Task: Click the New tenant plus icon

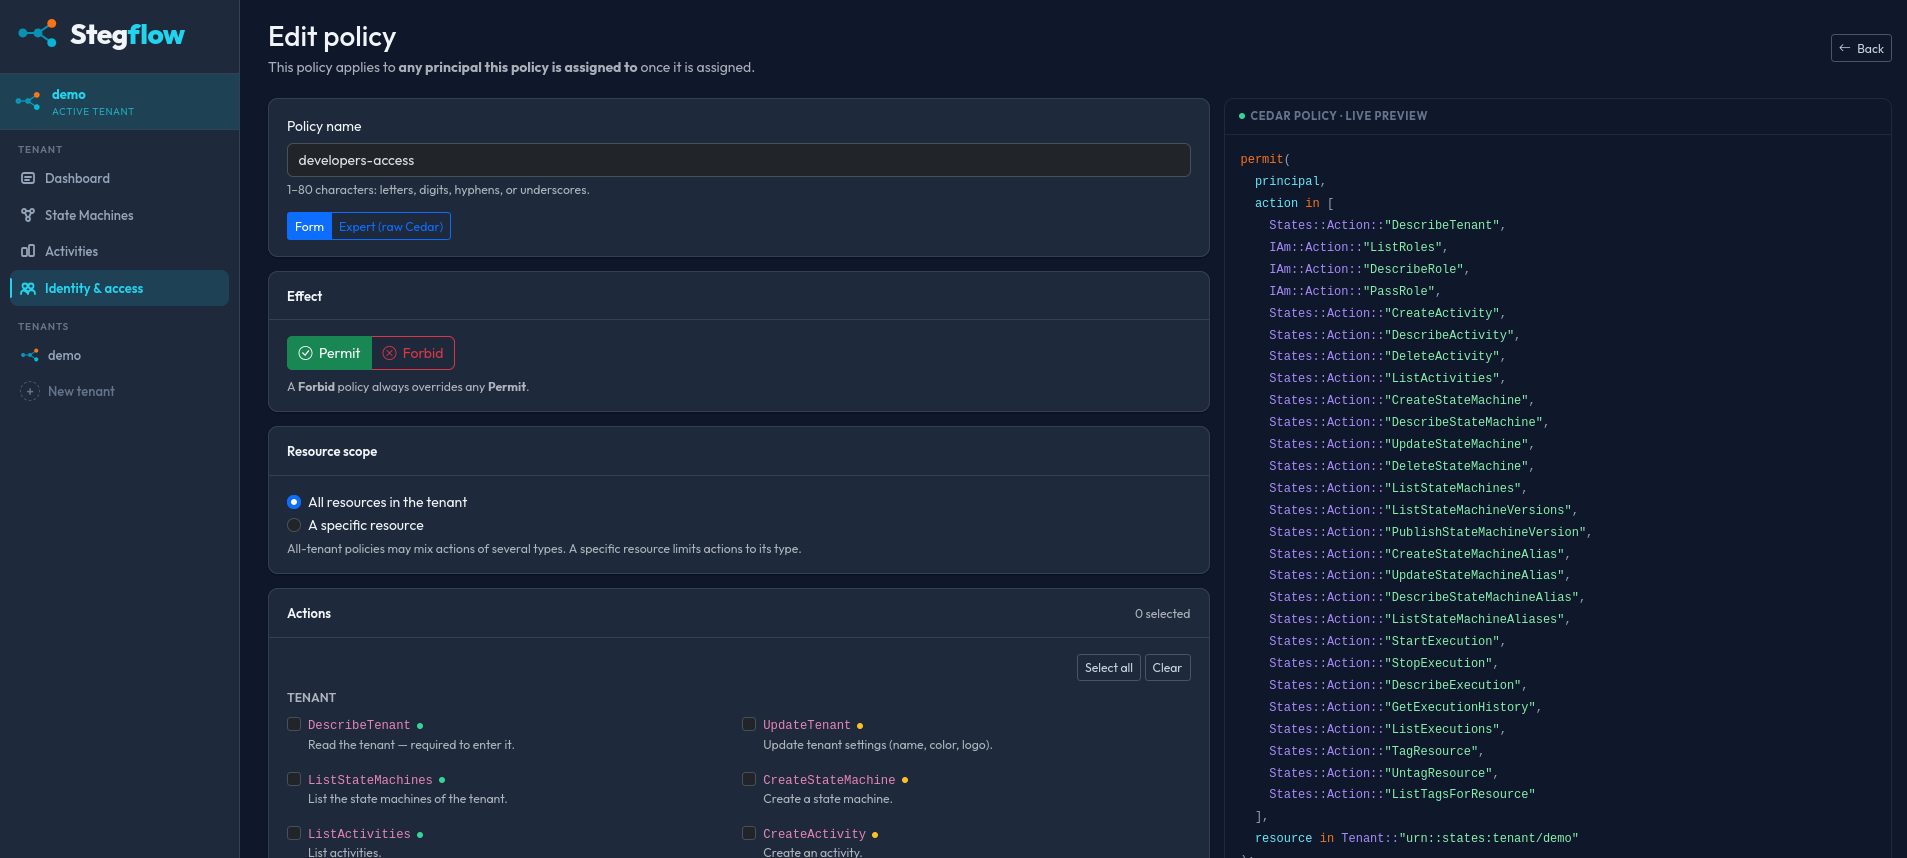Action: point(30,391)
